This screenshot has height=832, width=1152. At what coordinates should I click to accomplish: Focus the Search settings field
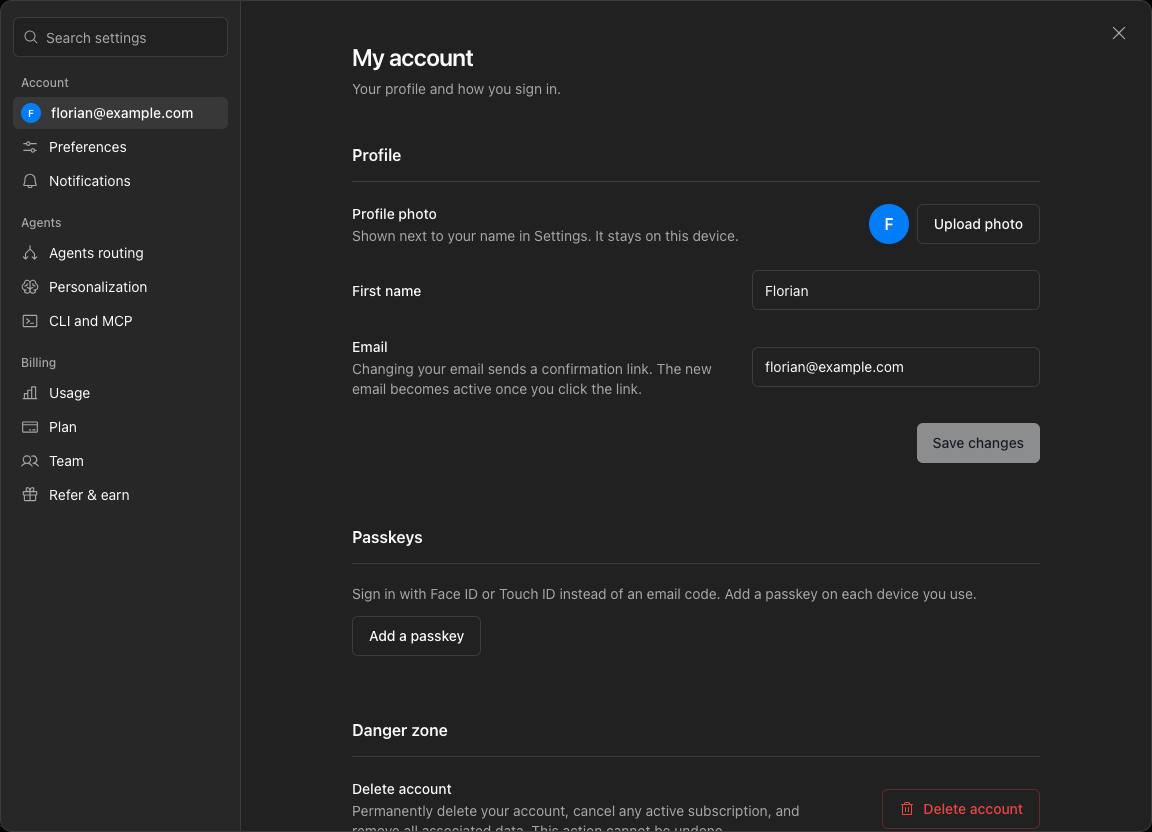tap(120, 37)
